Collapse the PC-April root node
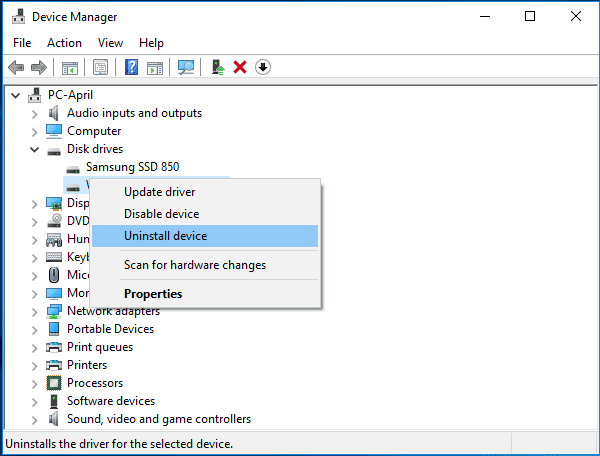The height and width of the screenshot is (456, 600). (15, 95)
